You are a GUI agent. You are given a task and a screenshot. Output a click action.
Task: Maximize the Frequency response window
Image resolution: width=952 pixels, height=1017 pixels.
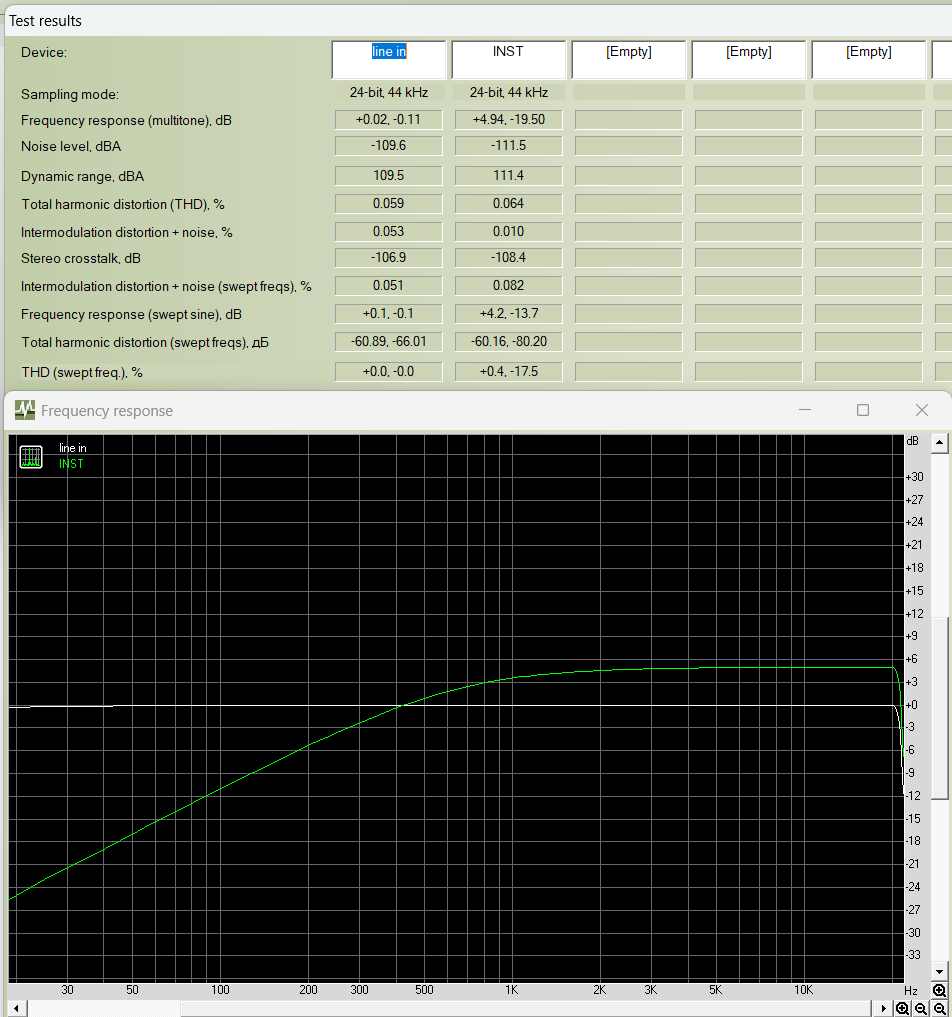click(863, 410)
